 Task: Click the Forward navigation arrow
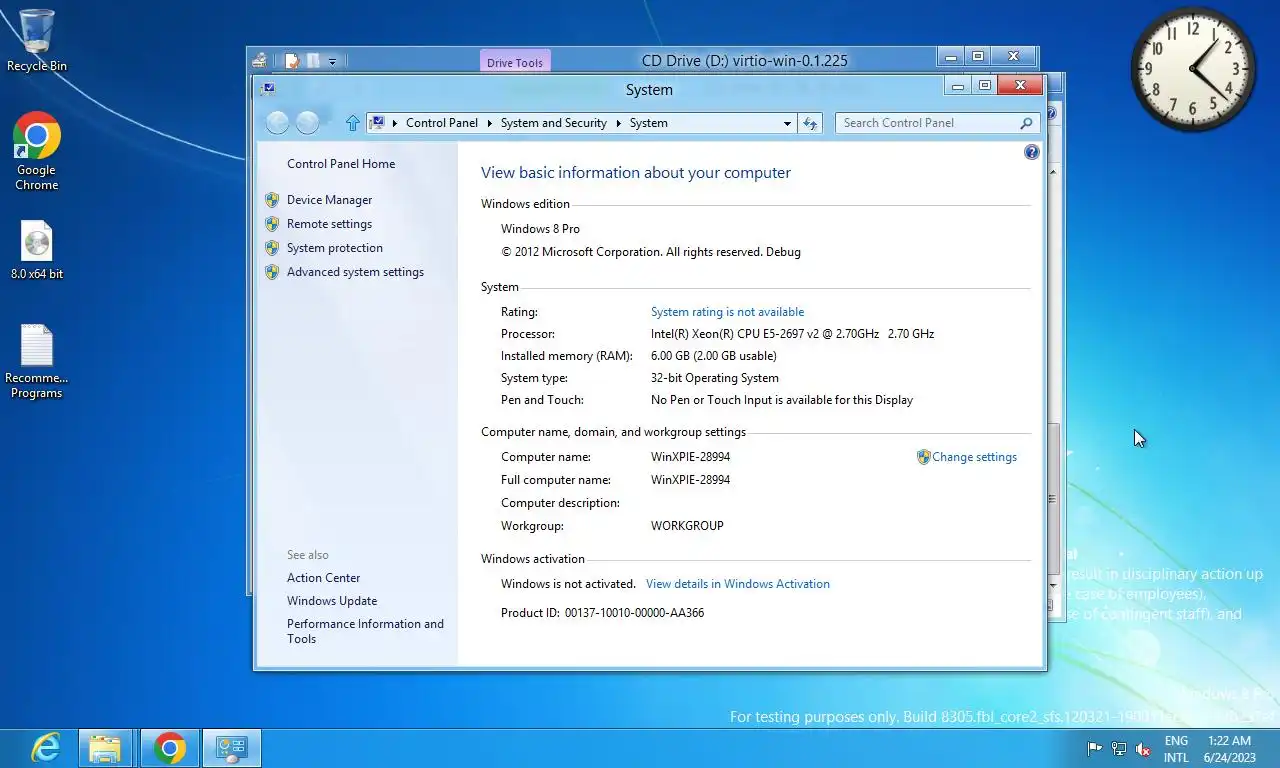click(308, 123)
